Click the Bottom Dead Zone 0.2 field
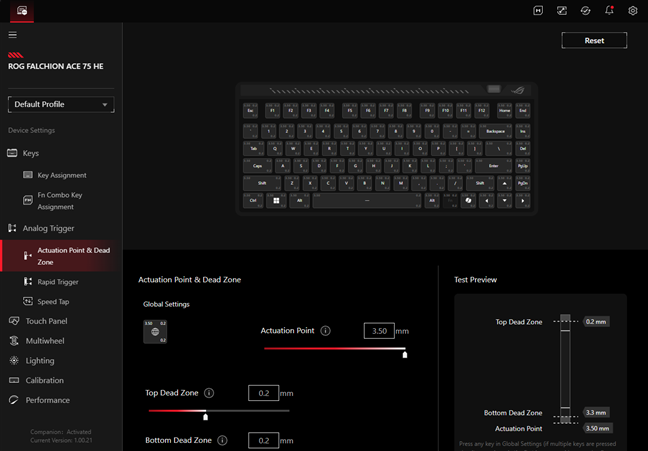Screen dimensions: 648x451 pos(263,441)
